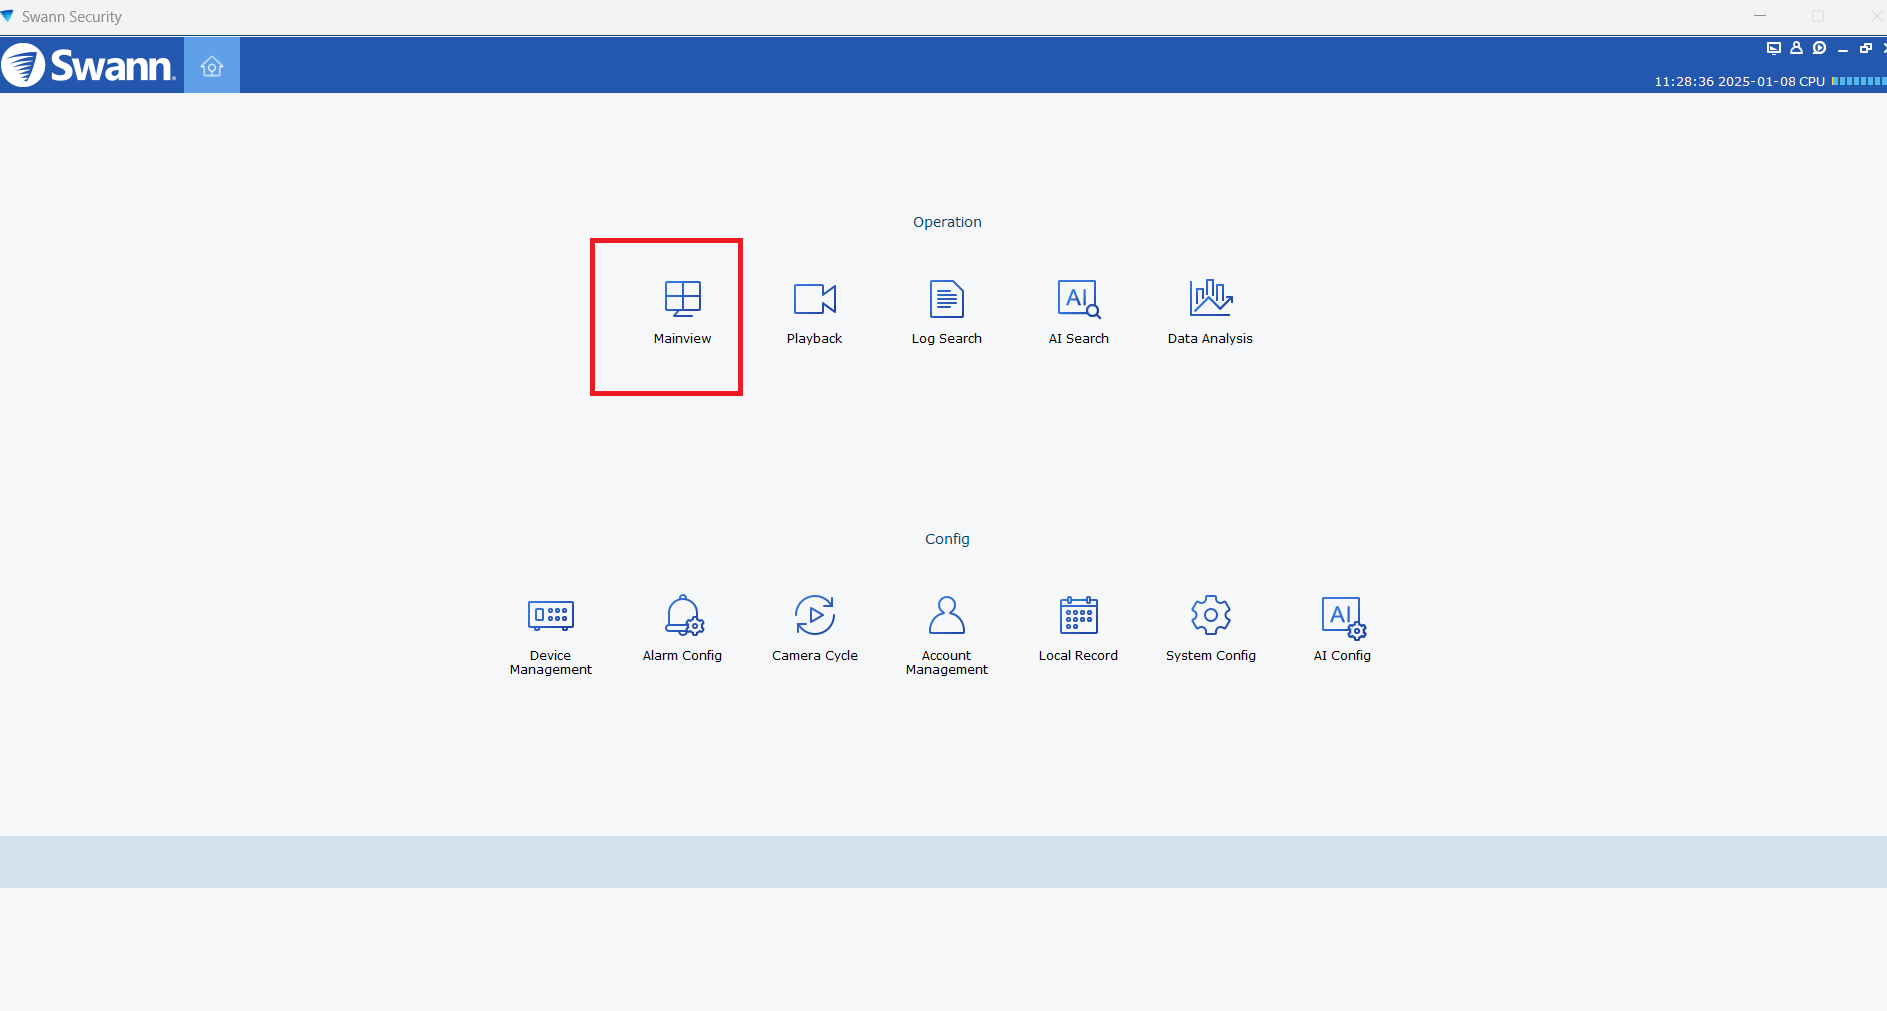
Task: Open Alarm Config settings
Action: tap(683, 628)
